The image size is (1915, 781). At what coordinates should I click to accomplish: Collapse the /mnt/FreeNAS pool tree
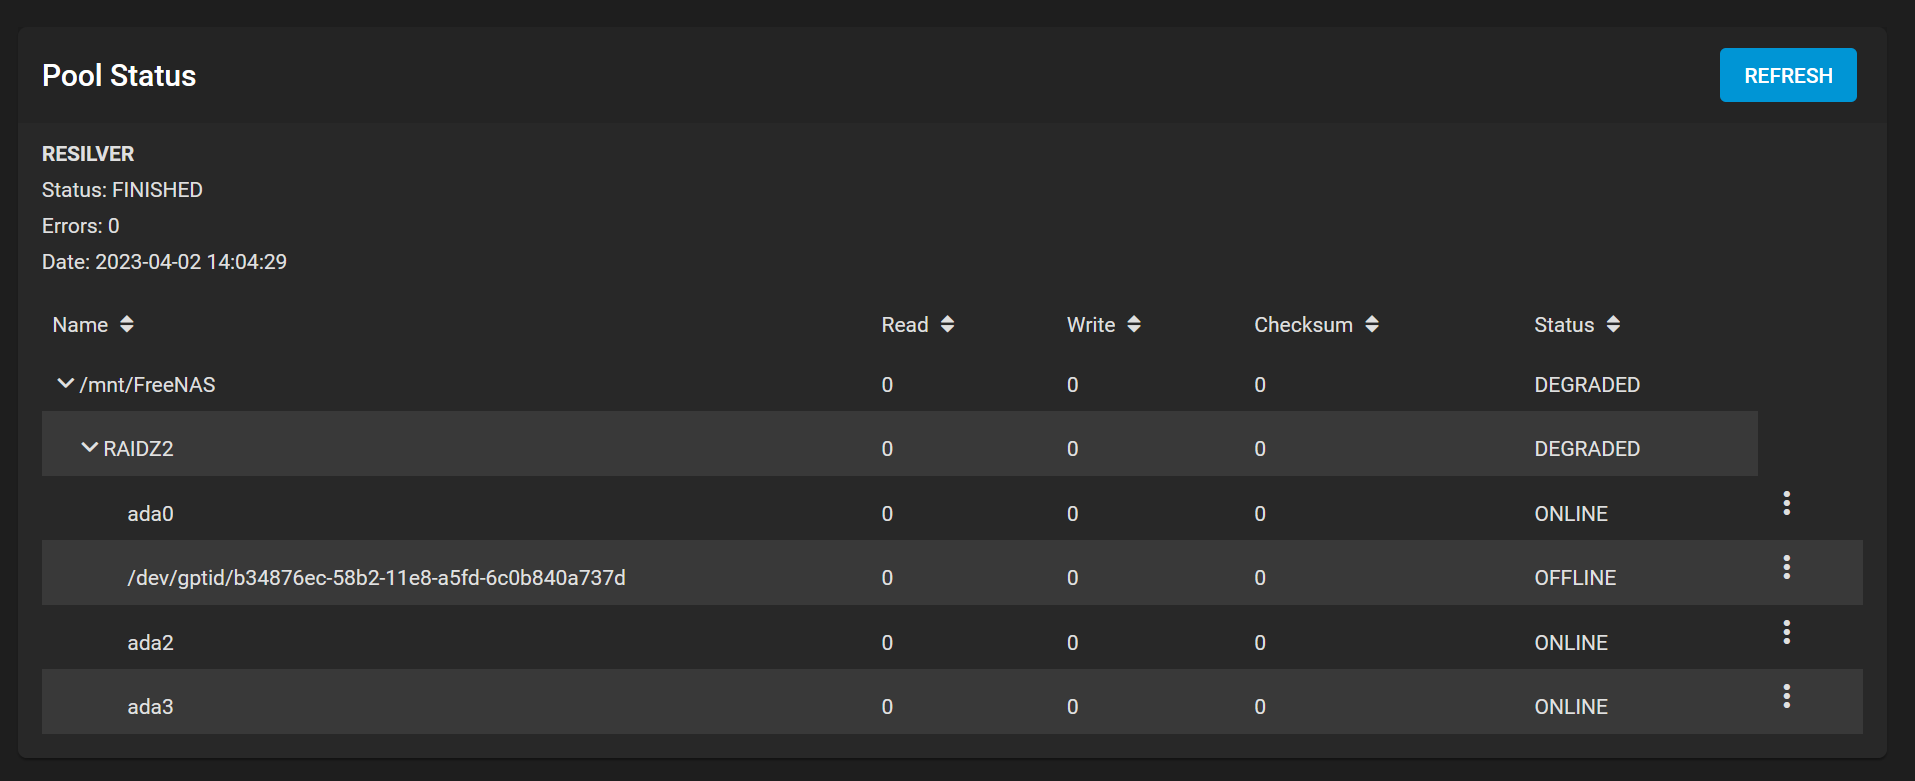coord(66,384)
